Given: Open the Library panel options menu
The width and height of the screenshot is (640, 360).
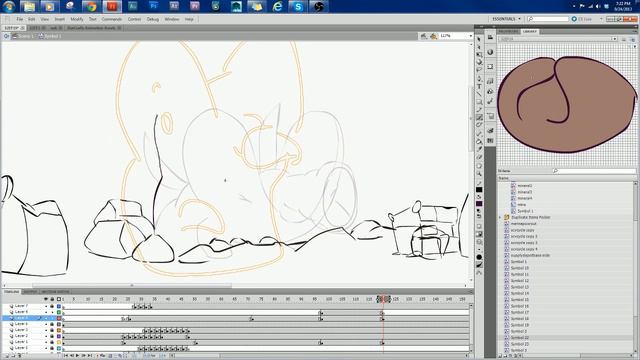Looking at the screenshot, I should tap(635, 31).
